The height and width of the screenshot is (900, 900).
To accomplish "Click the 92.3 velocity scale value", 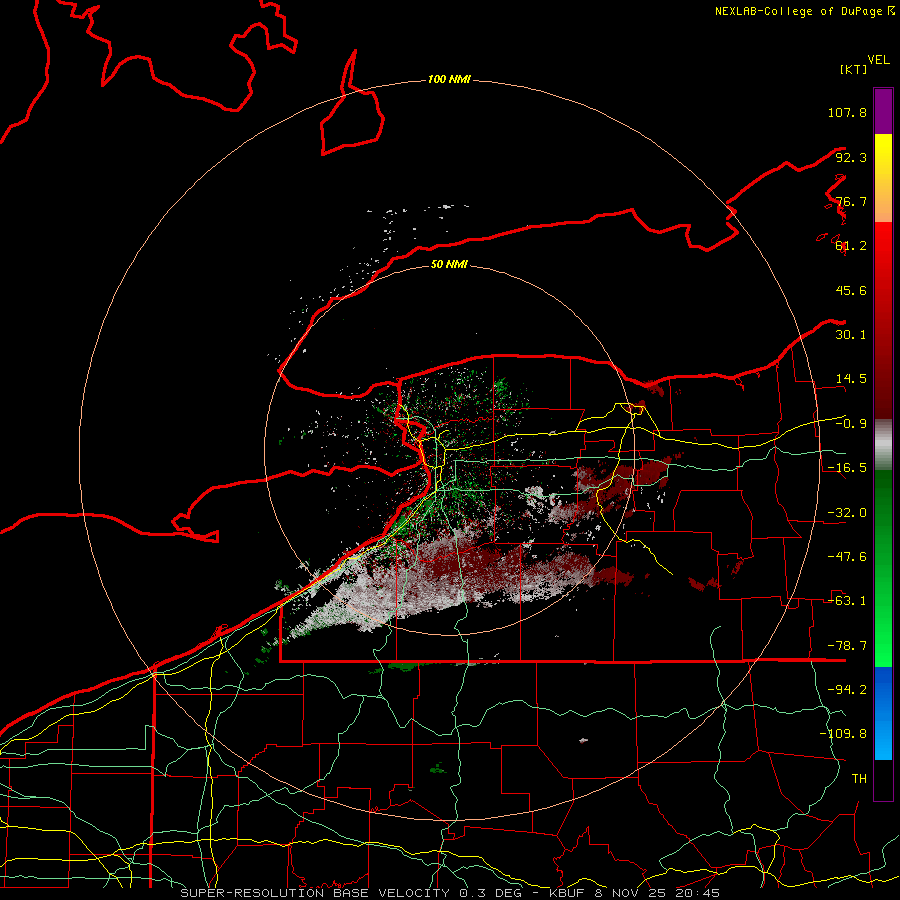I will (851, 157).
